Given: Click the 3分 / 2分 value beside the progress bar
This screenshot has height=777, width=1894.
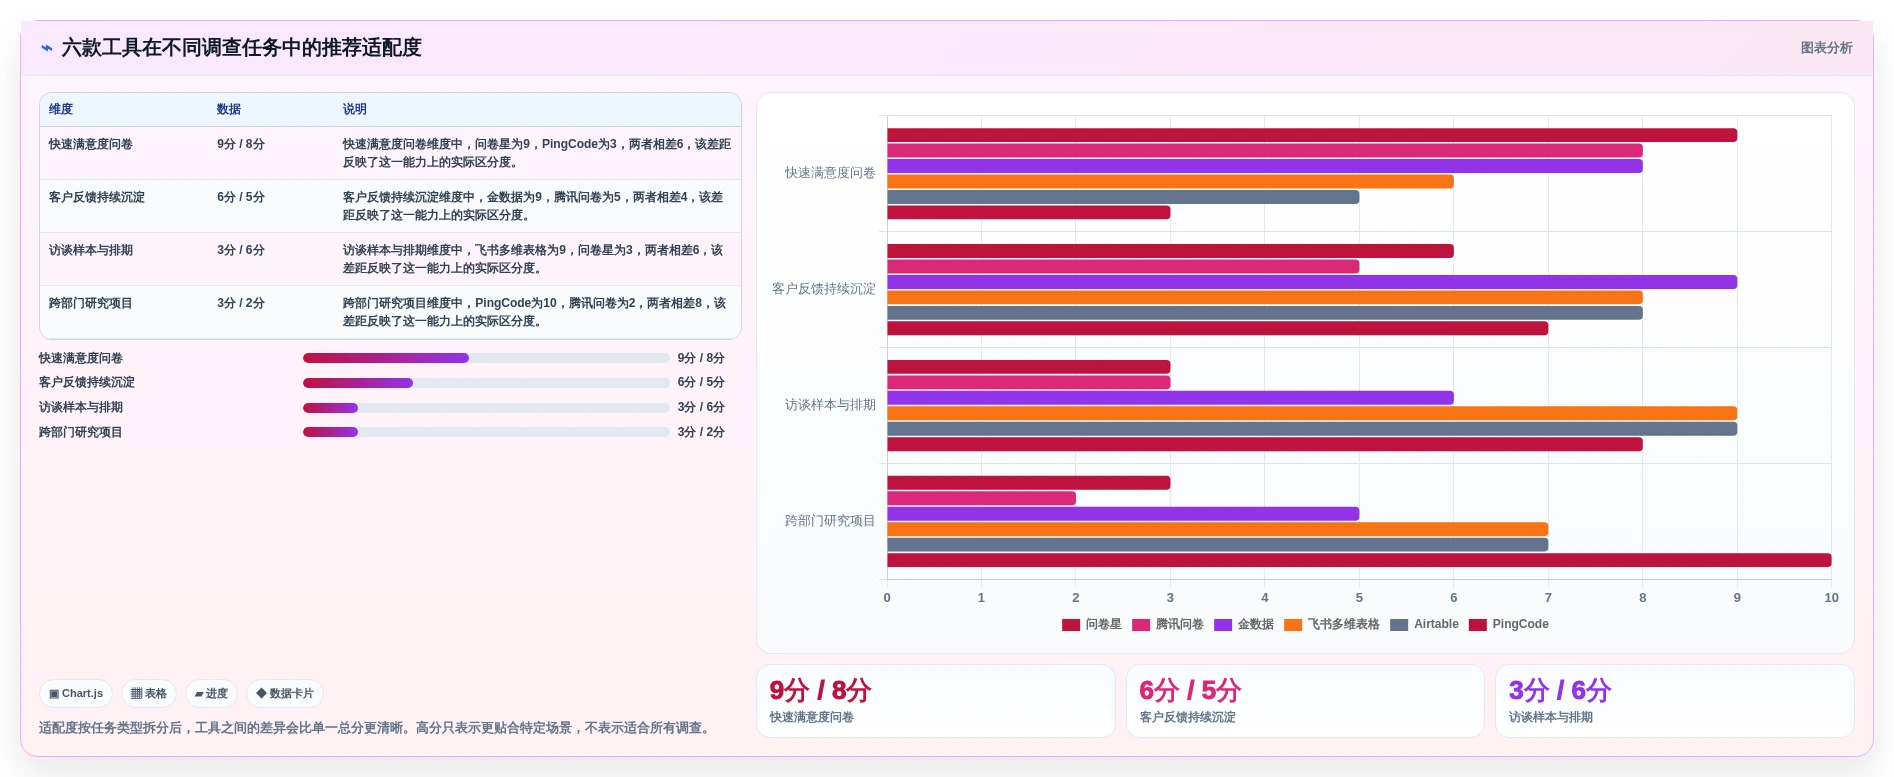Looking at the screenshot, I should click(x=701, y=432).
